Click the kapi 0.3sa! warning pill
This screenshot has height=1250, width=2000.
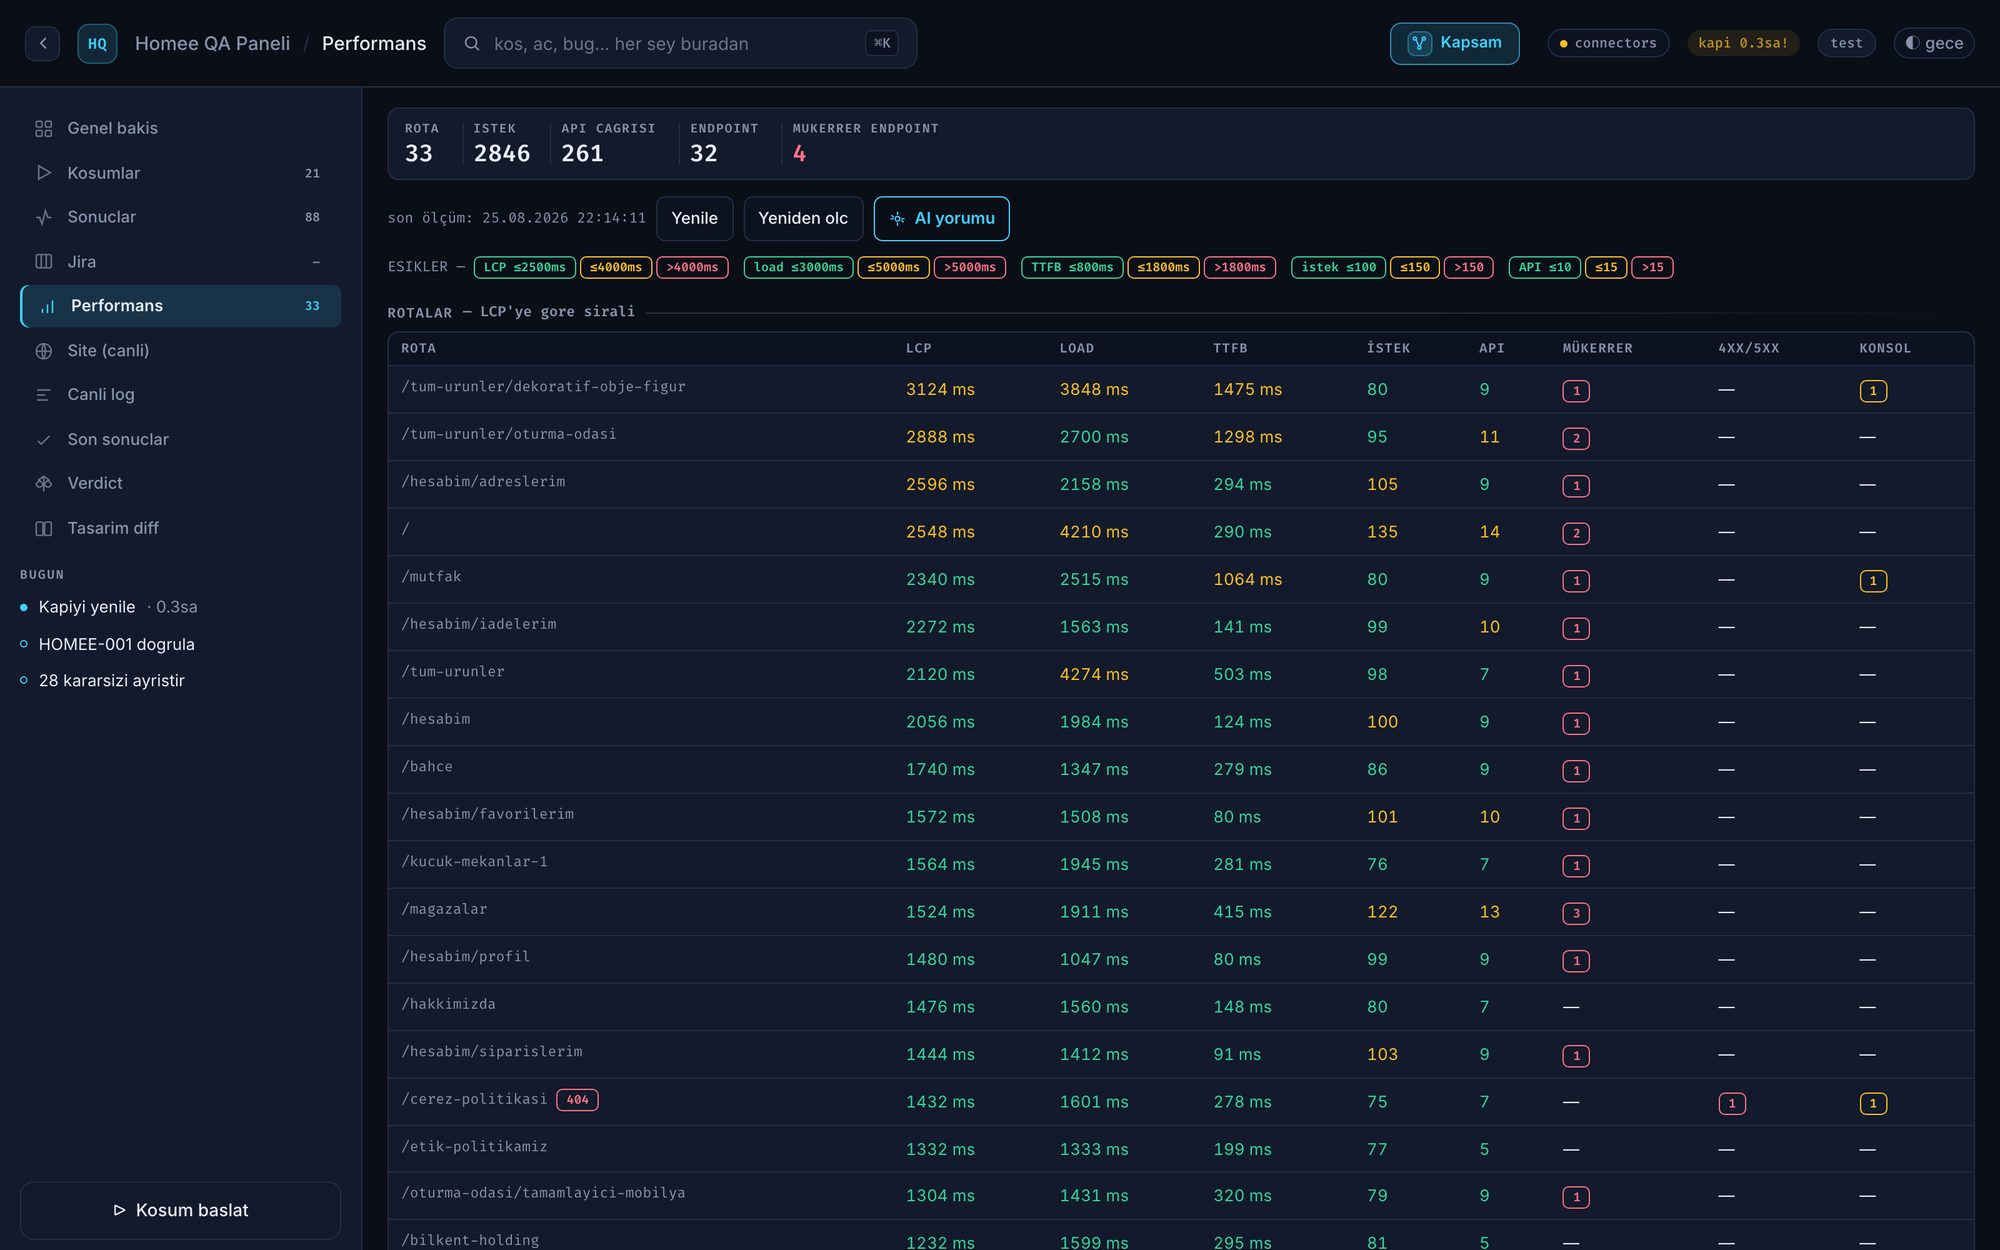point(1743,43)
